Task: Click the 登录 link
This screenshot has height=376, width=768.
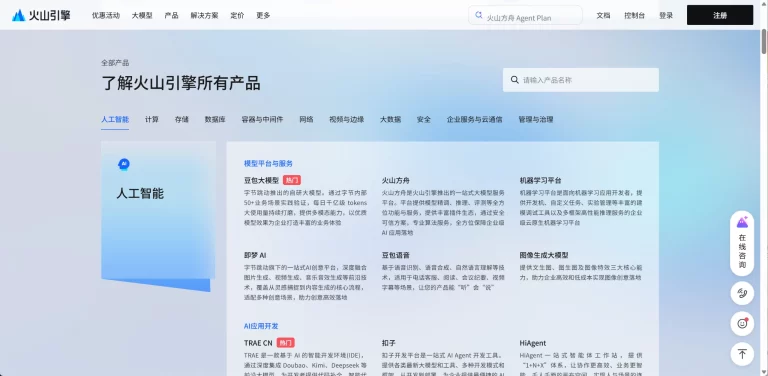Action: (x=666, y=15)
